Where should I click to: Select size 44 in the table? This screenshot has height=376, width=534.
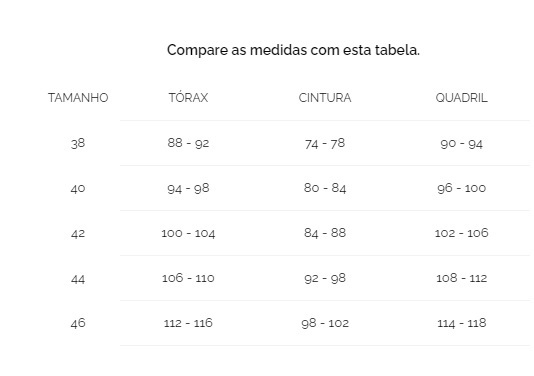coord(78,279)
